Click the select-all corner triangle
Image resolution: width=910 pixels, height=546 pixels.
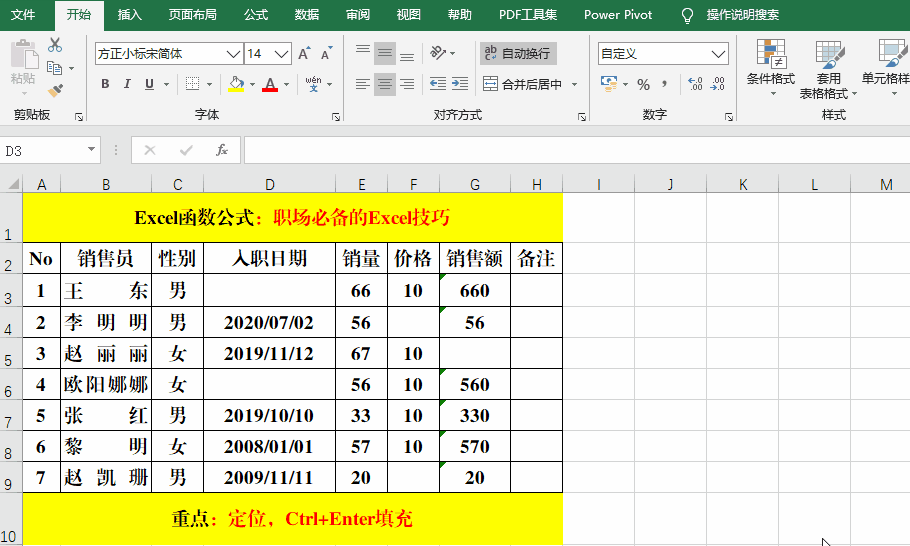tap(12, 184)
